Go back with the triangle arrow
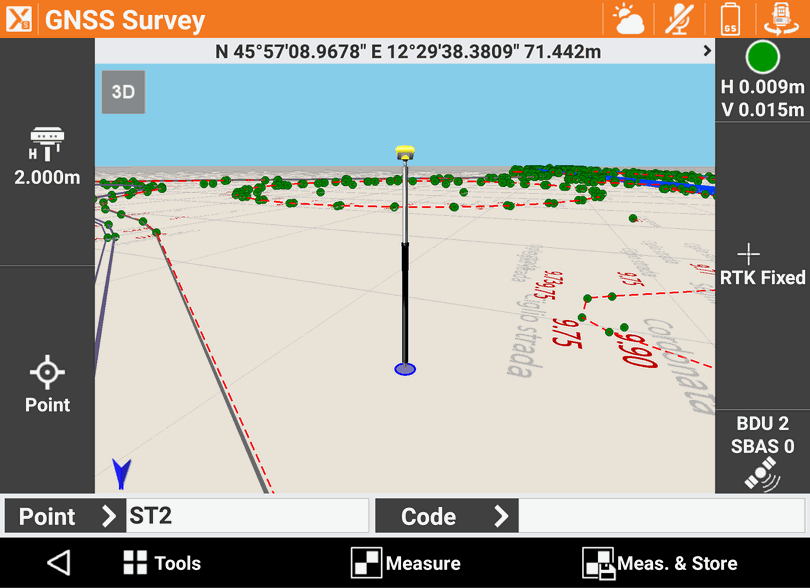 pyautogui.click(x=59, y=564)
